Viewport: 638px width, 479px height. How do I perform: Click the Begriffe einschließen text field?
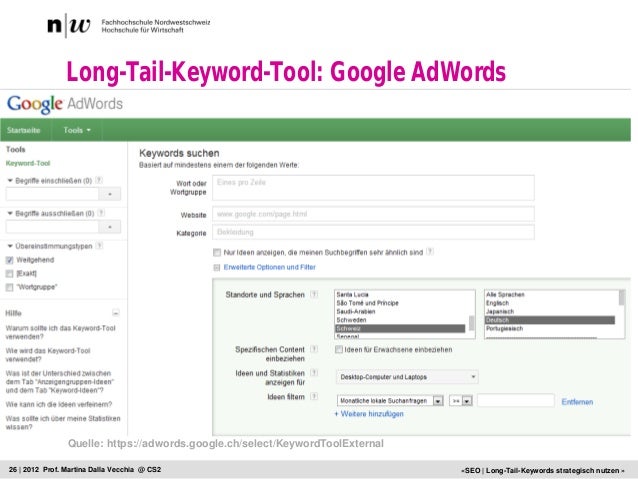52,194
